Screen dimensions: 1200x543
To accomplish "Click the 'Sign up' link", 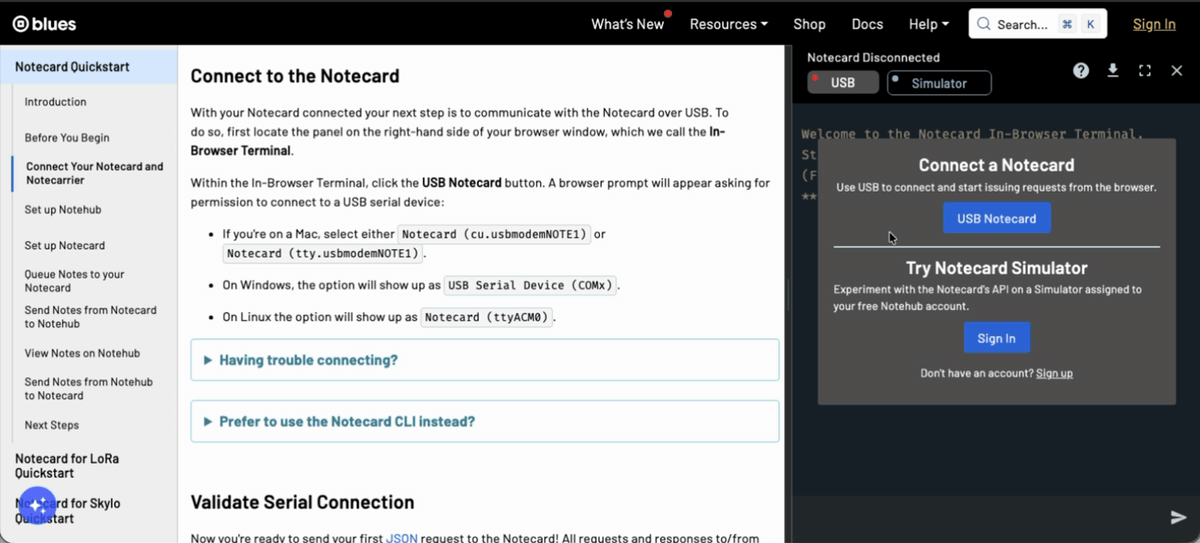I will (1054, 373).
